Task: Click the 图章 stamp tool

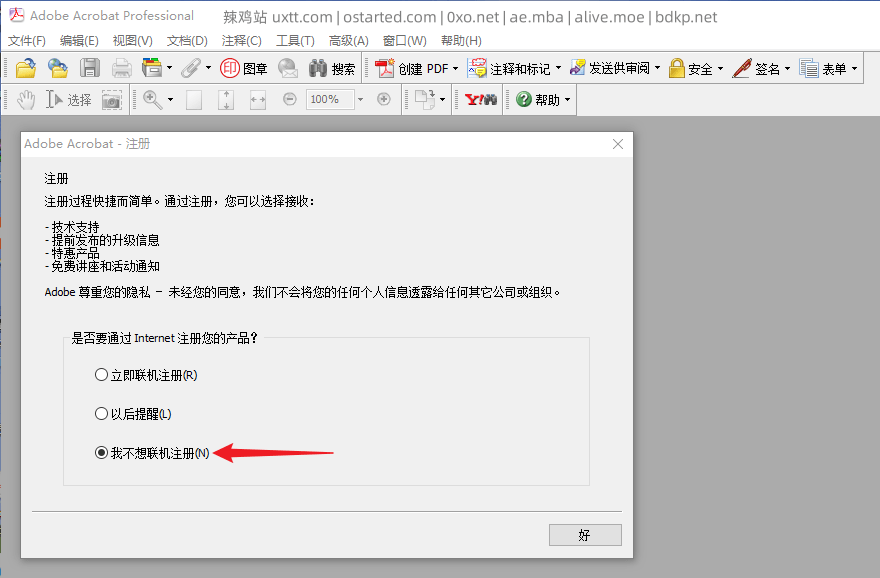Action: (244, 68)
